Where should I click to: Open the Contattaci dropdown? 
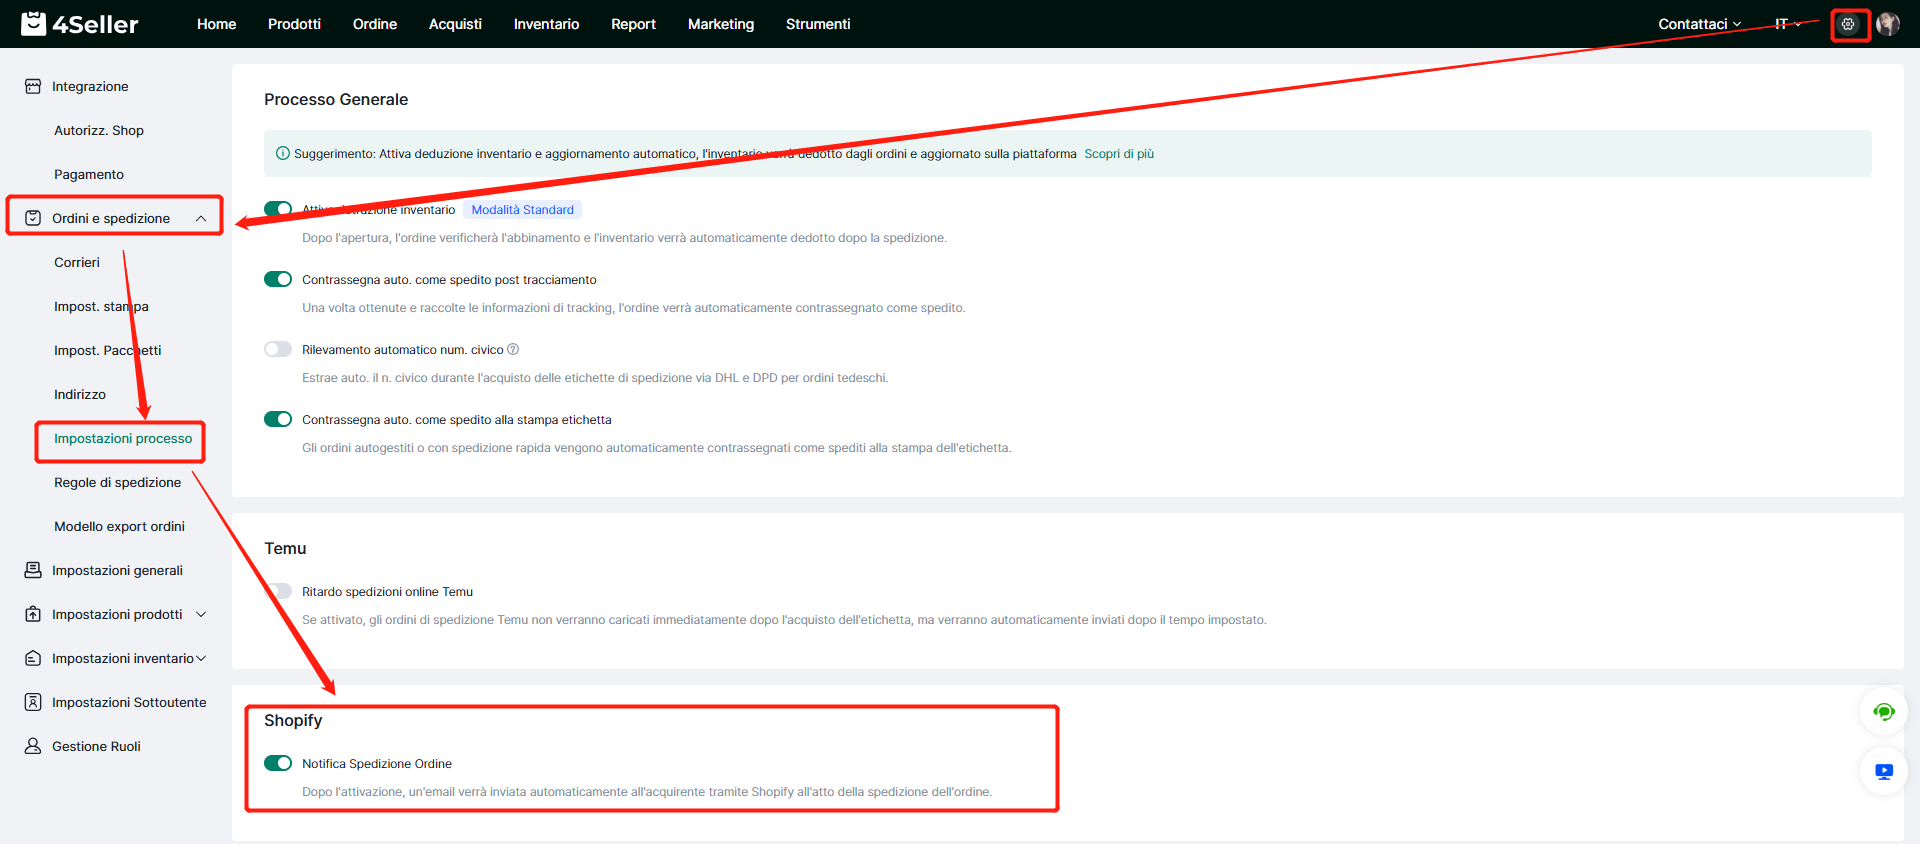click(x=1699, y=24)
